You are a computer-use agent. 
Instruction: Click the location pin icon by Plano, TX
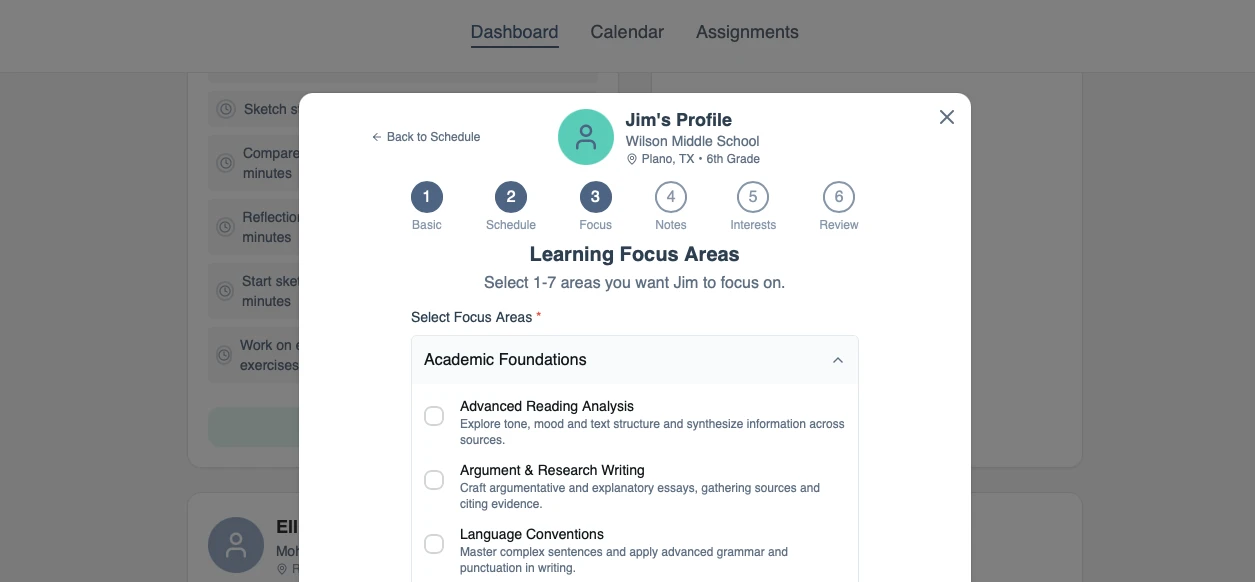pyautogui.click(x=632, y=159)
